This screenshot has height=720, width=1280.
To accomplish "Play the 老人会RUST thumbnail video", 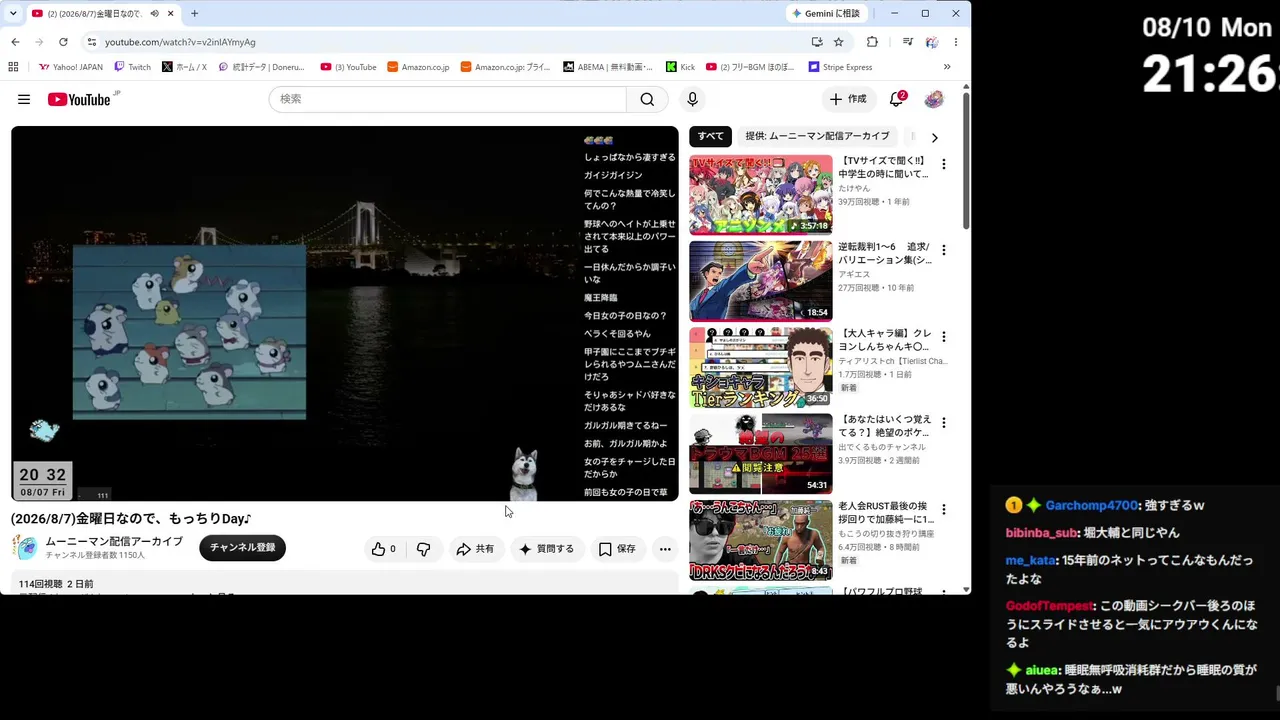I will coord(760,540).
